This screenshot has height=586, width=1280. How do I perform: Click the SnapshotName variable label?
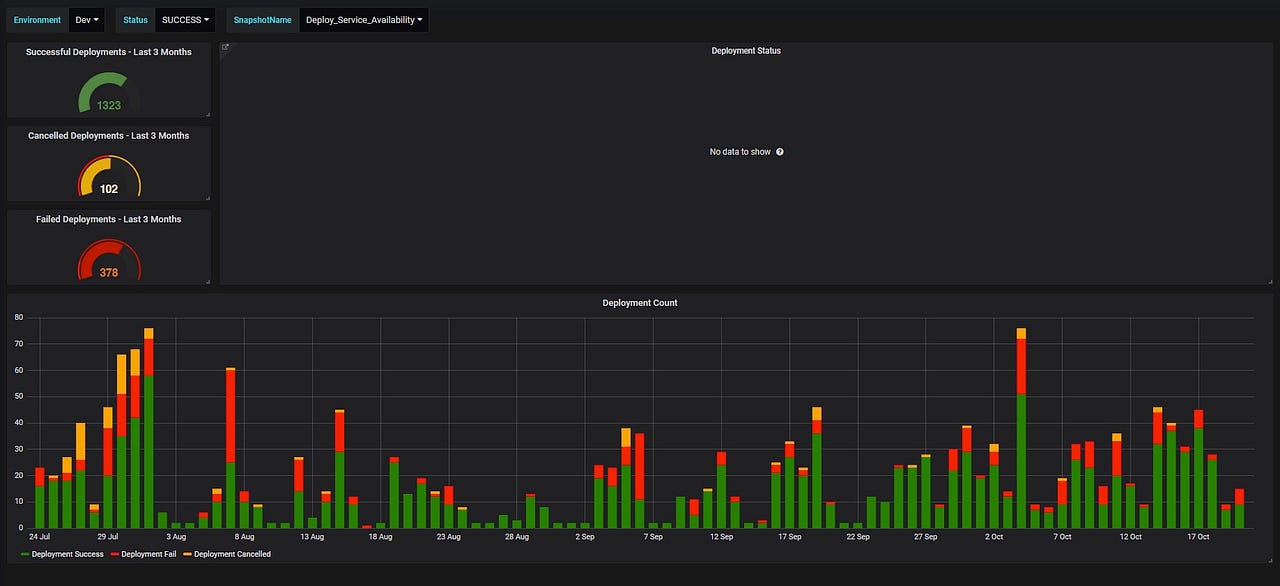coord(261,19)
